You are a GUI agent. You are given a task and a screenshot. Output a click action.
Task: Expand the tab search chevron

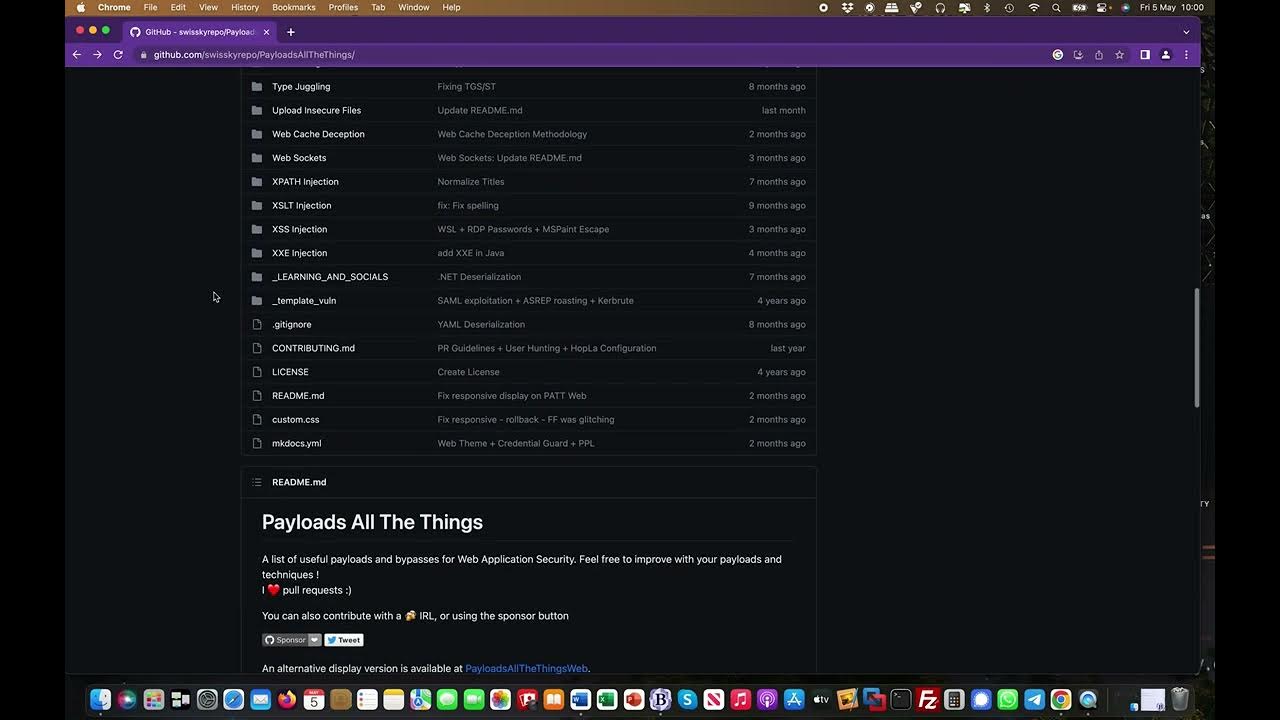(x=1186, y=32)
